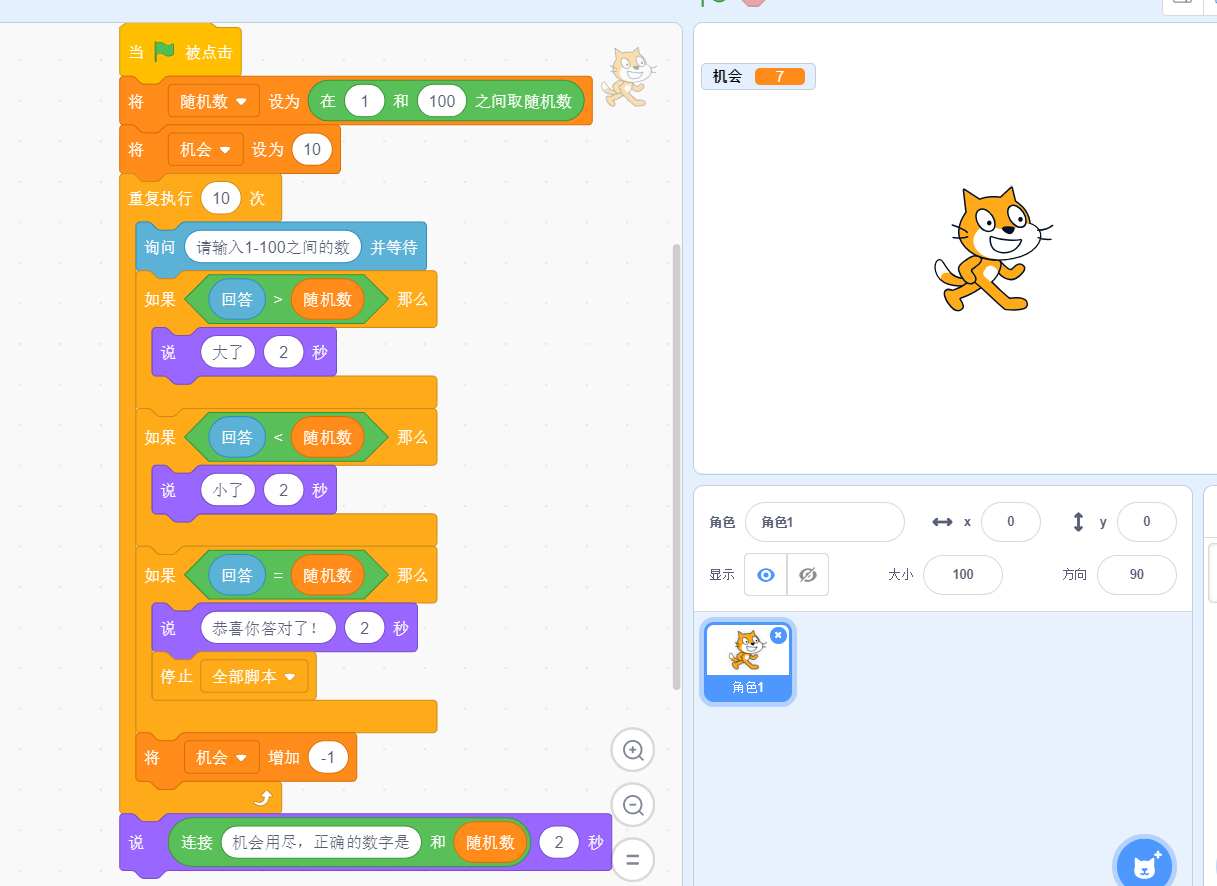Click the 回答 reporter in greater-than condition
Image resolution: width=1217 pixels, height=886 pixels.
point(237,299)
